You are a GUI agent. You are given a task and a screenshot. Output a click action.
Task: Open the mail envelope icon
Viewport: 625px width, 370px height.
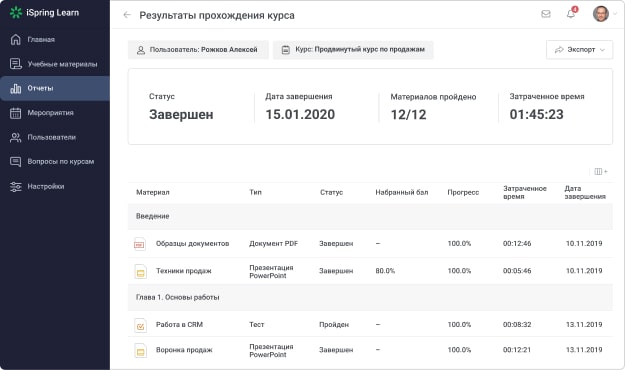coord(546,14)
